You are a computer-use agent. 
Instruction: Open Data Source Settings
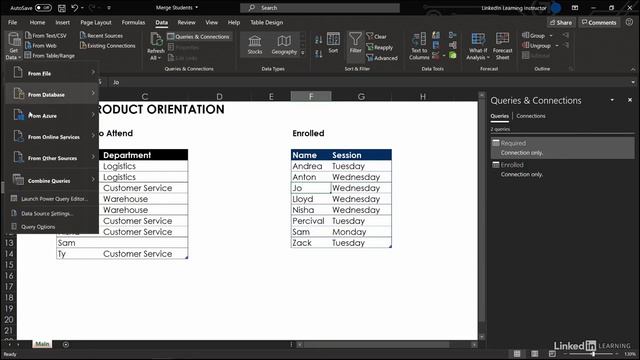52,213
